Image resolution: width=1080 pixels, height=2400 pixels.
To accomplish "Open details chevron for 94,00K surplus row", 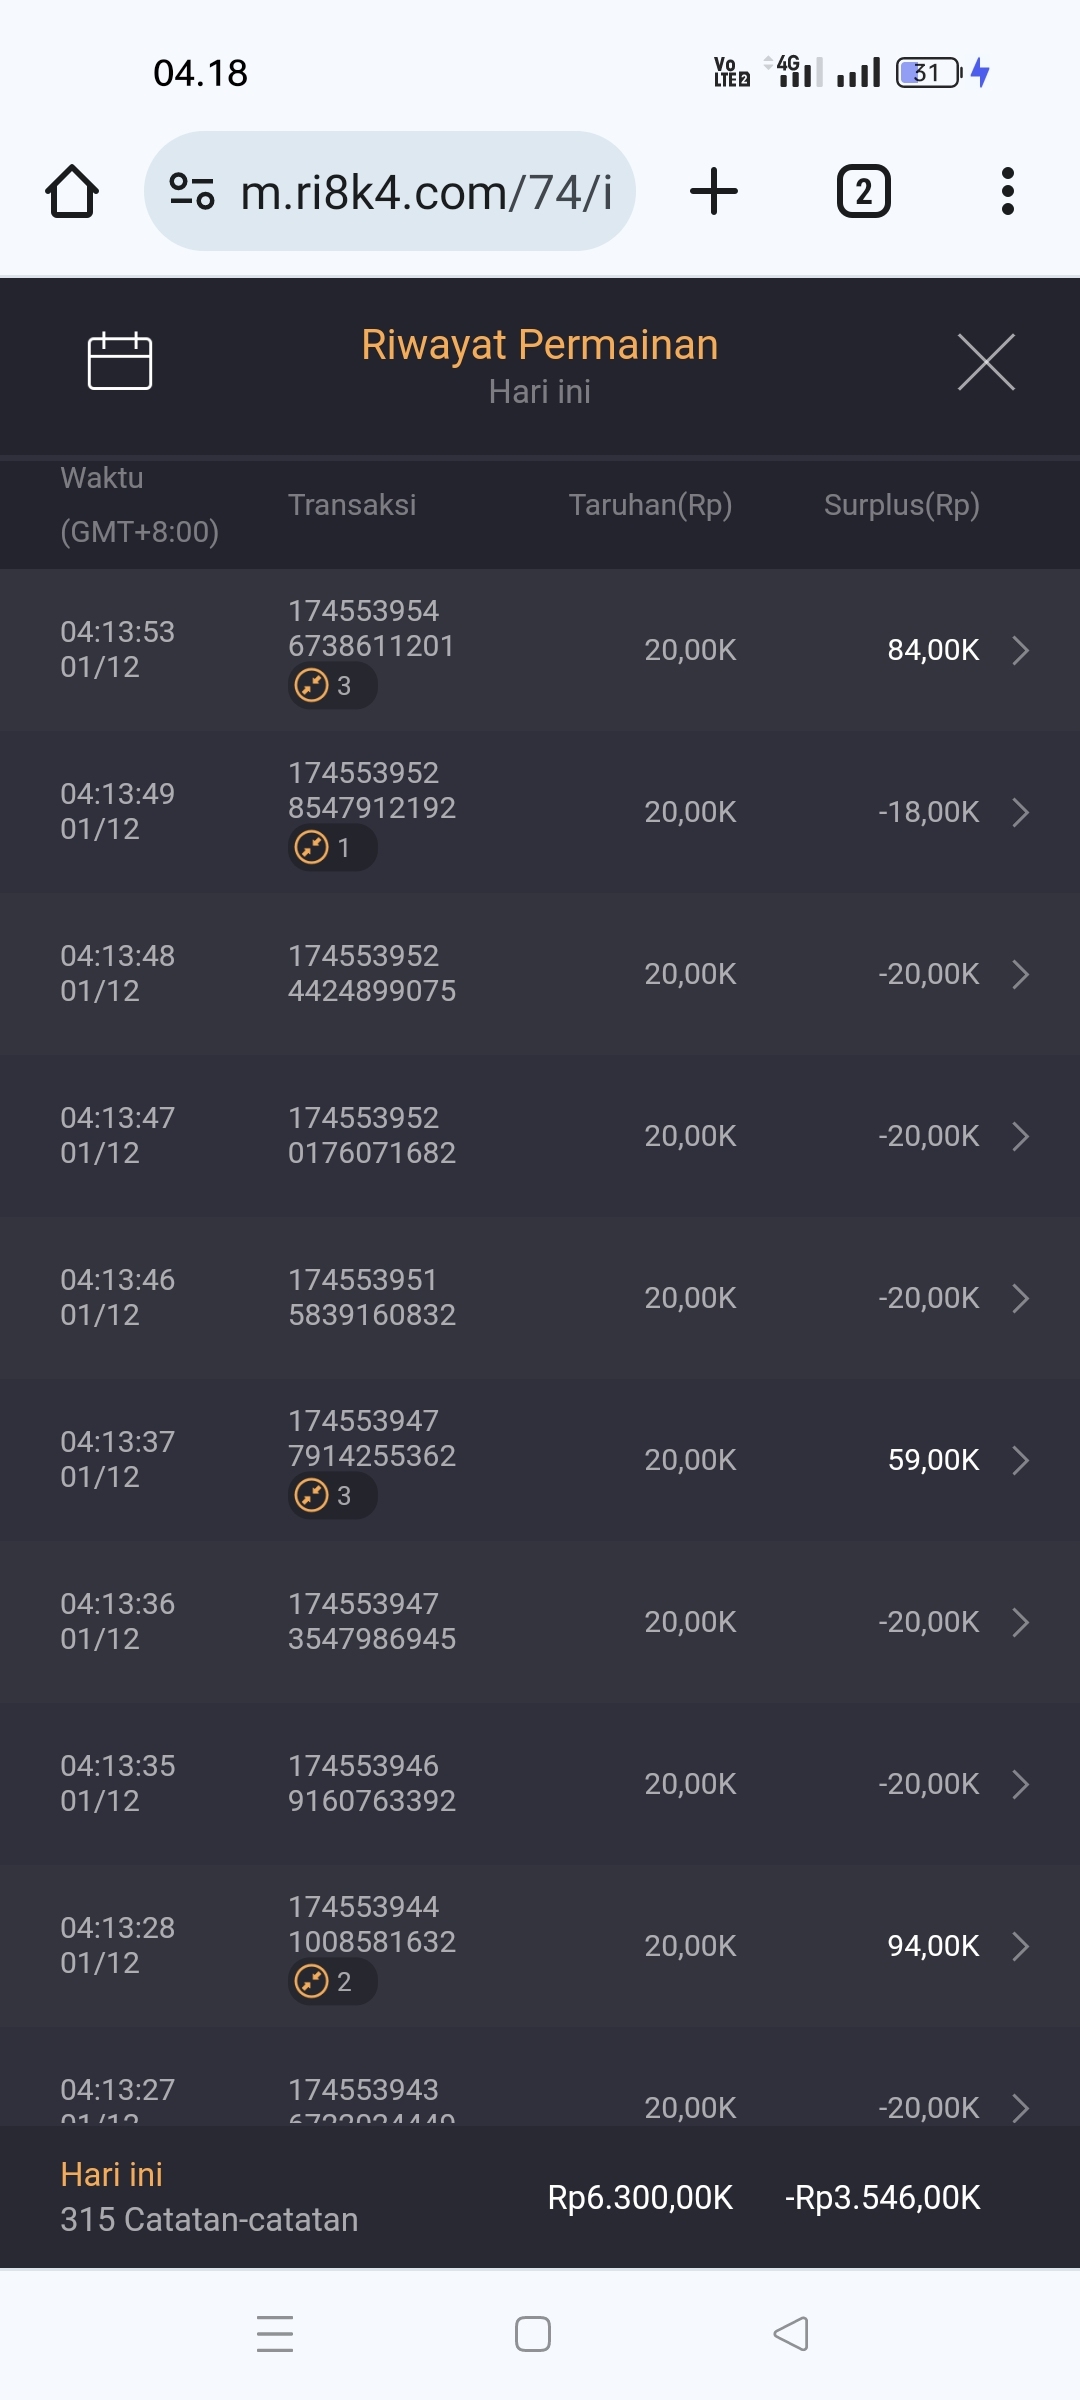I will point(1020,1946).
